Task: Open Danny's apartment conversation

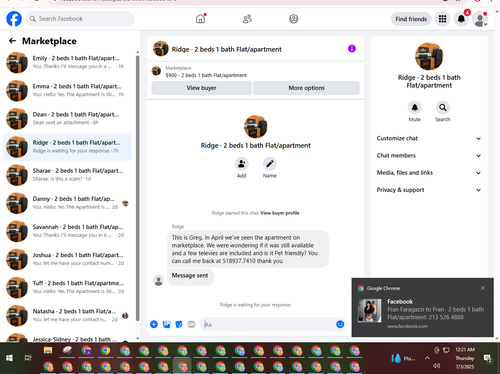Action: (67, 203)
